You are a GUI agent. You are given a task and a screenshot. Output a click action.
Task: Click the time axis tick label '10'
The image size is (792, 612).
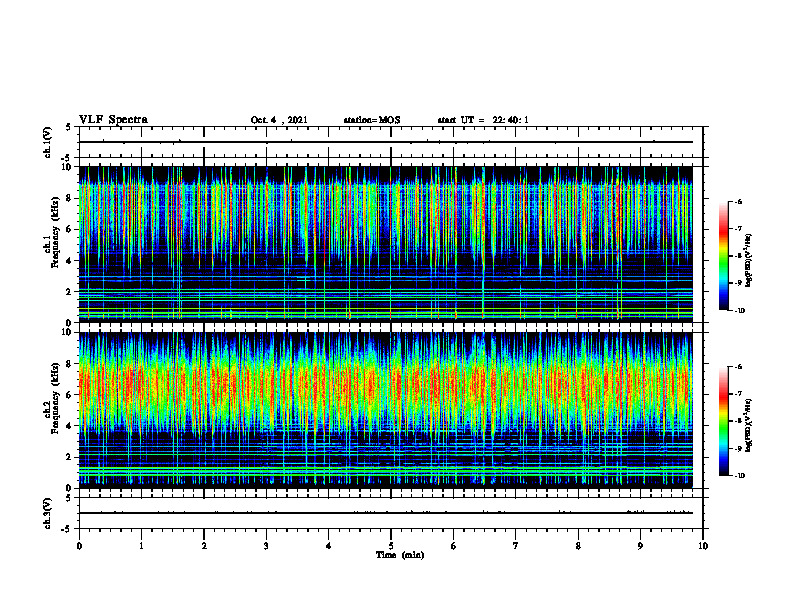pos(703,546)
